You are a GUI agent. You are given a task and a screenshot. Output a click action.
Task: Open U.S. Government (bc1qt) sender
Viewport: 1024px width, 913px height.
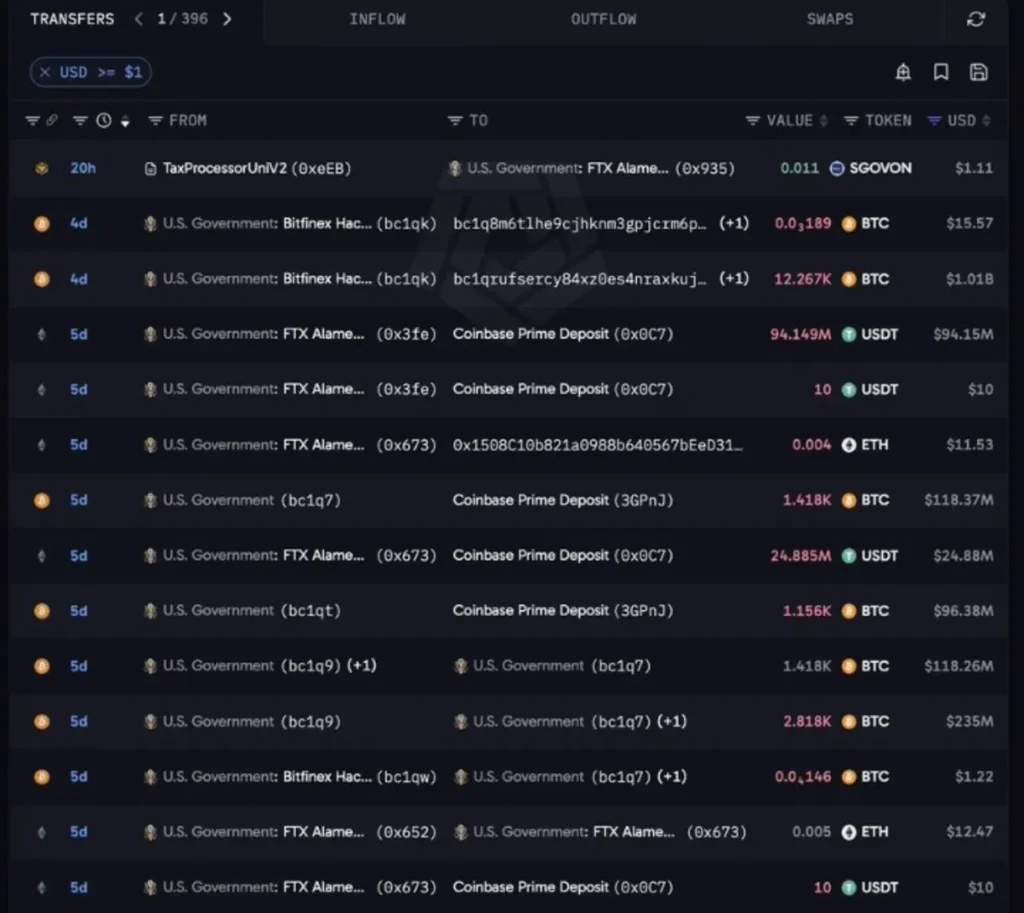click(x=251, y=611)
